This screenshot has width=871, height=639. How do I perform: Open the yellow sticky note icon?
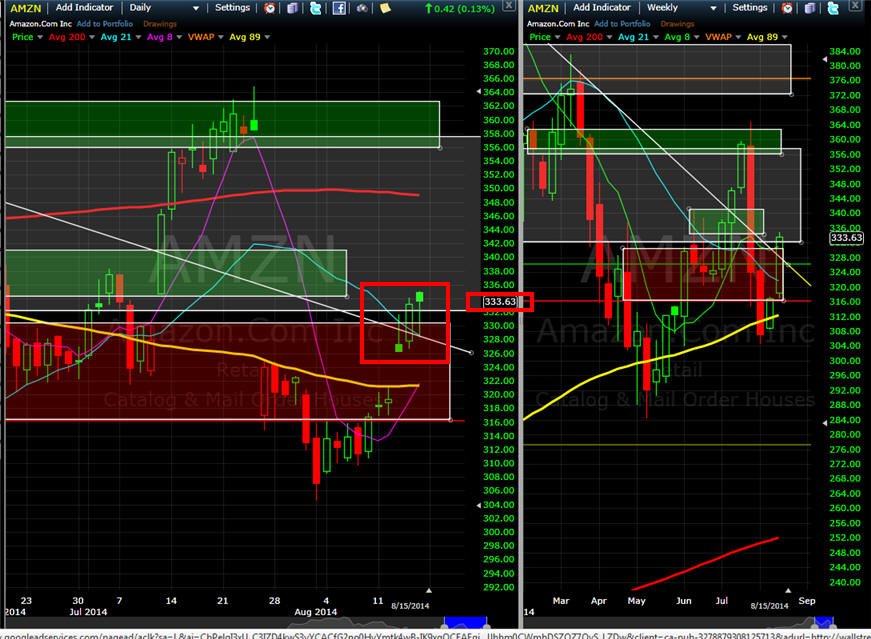tap(385, 8)
